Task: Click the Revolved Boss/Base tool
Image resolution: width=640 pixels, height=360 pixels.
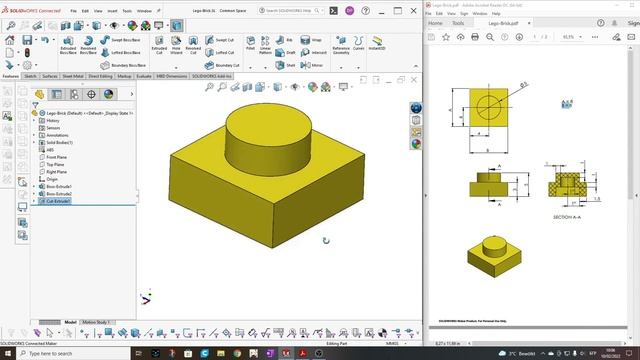Action: tap(88, 44)
